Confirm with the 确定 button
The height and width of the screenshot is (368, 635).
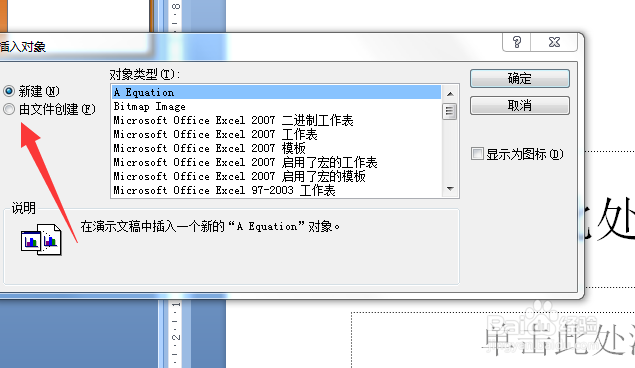click(x=520, y=78)
